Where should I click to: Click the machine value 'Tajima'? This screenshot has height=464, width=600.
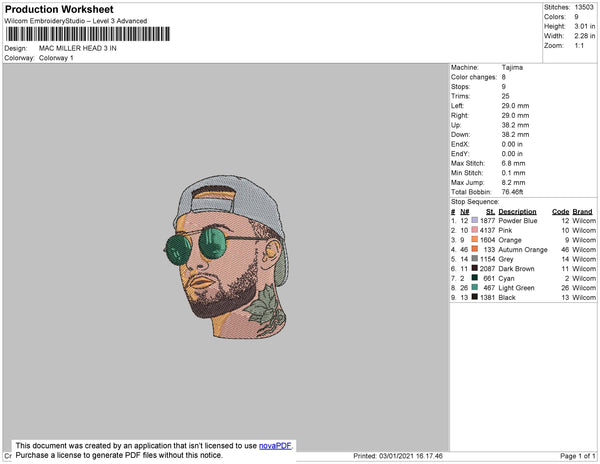pos(512,67)
